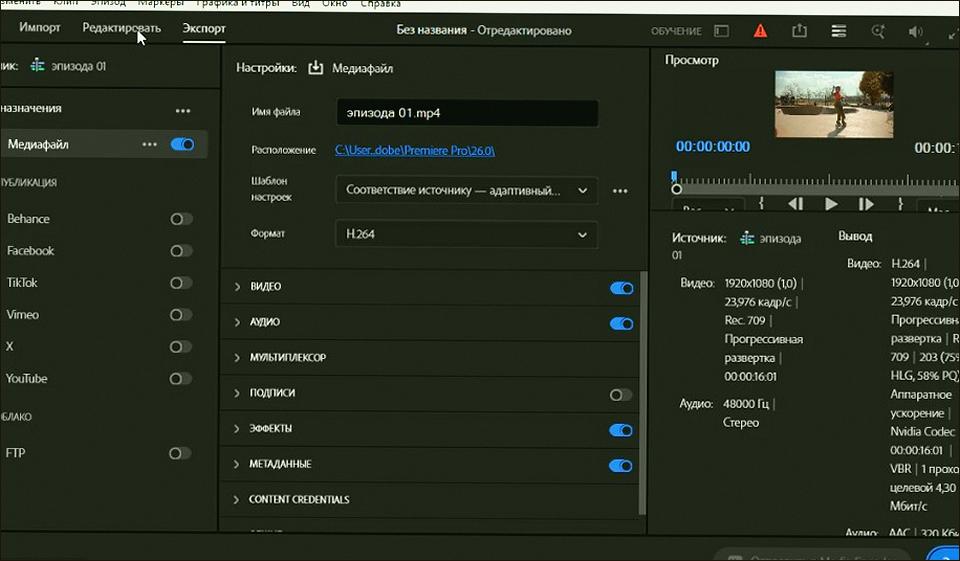The width and height of the screenshot is (960, 561).
Task: Open the Шаблон настроек preset dropdown
Action: pos(467,190)
